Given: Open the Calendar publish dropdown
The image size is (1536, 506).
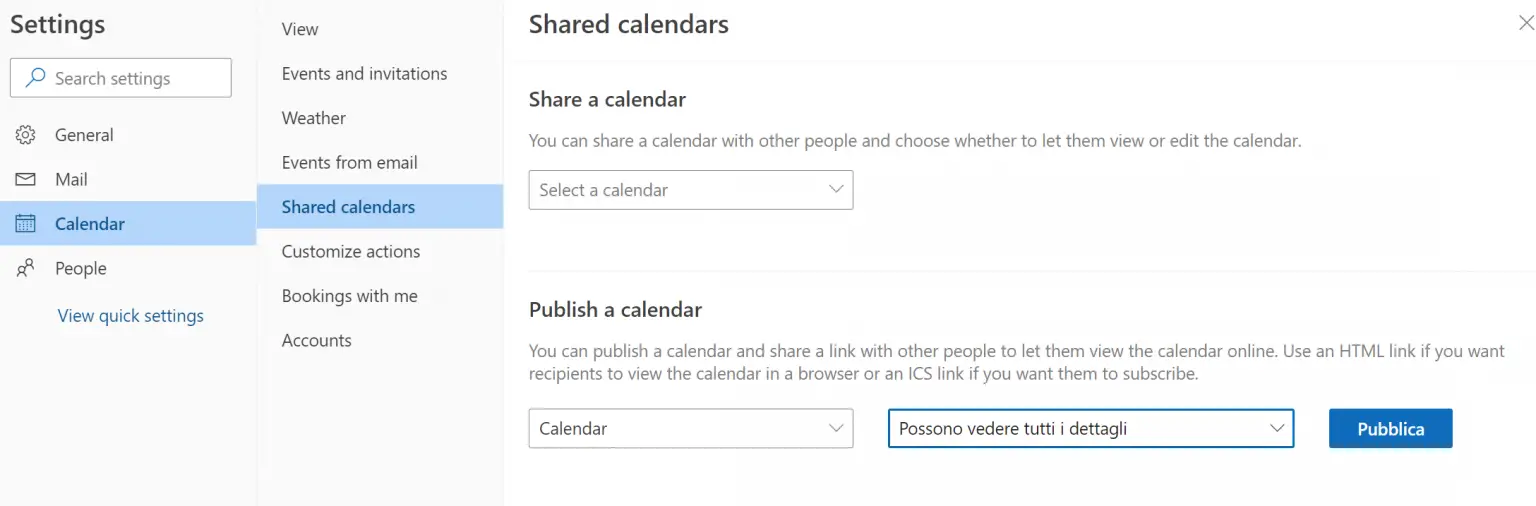Looking at the screenshot, I should [x=691, y=428].
